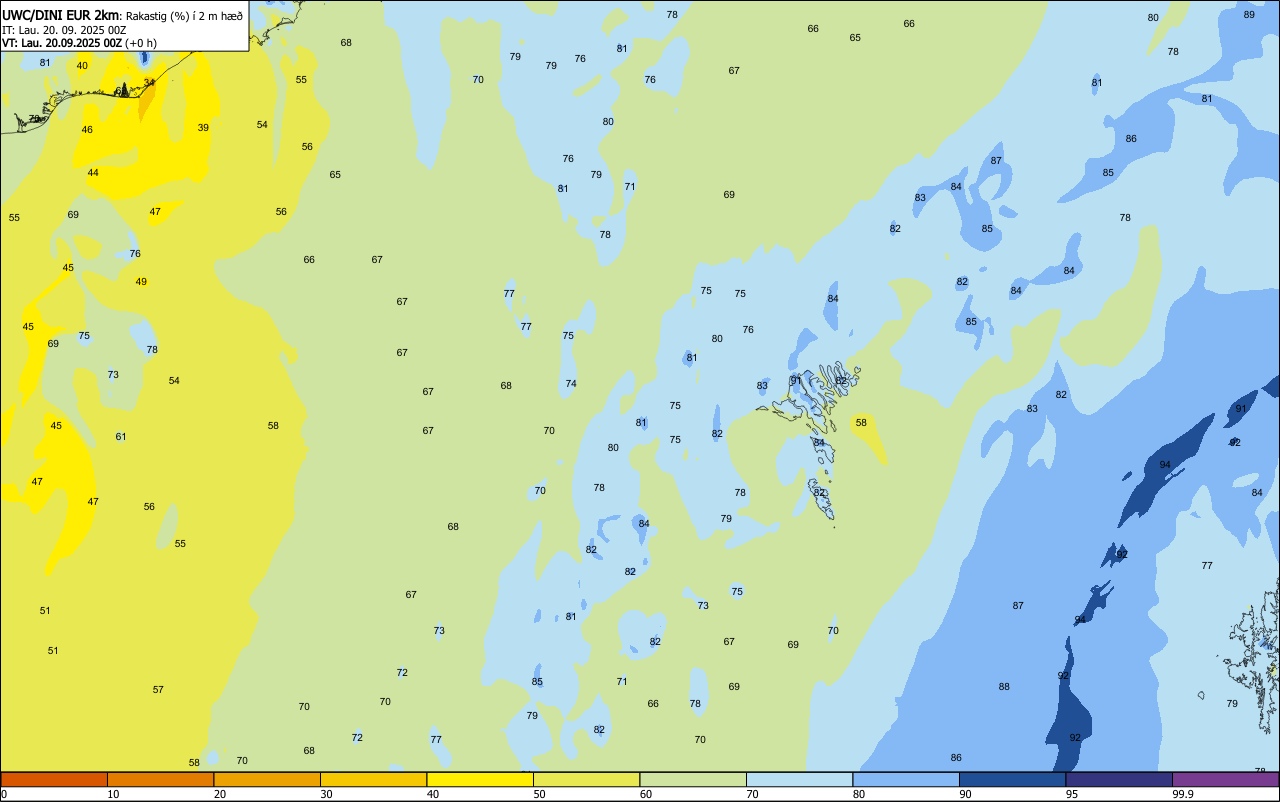Click the 'Rakastig (%) í 2 m hæð' label
Screen dimensions: 1280x802
point(184,16)
